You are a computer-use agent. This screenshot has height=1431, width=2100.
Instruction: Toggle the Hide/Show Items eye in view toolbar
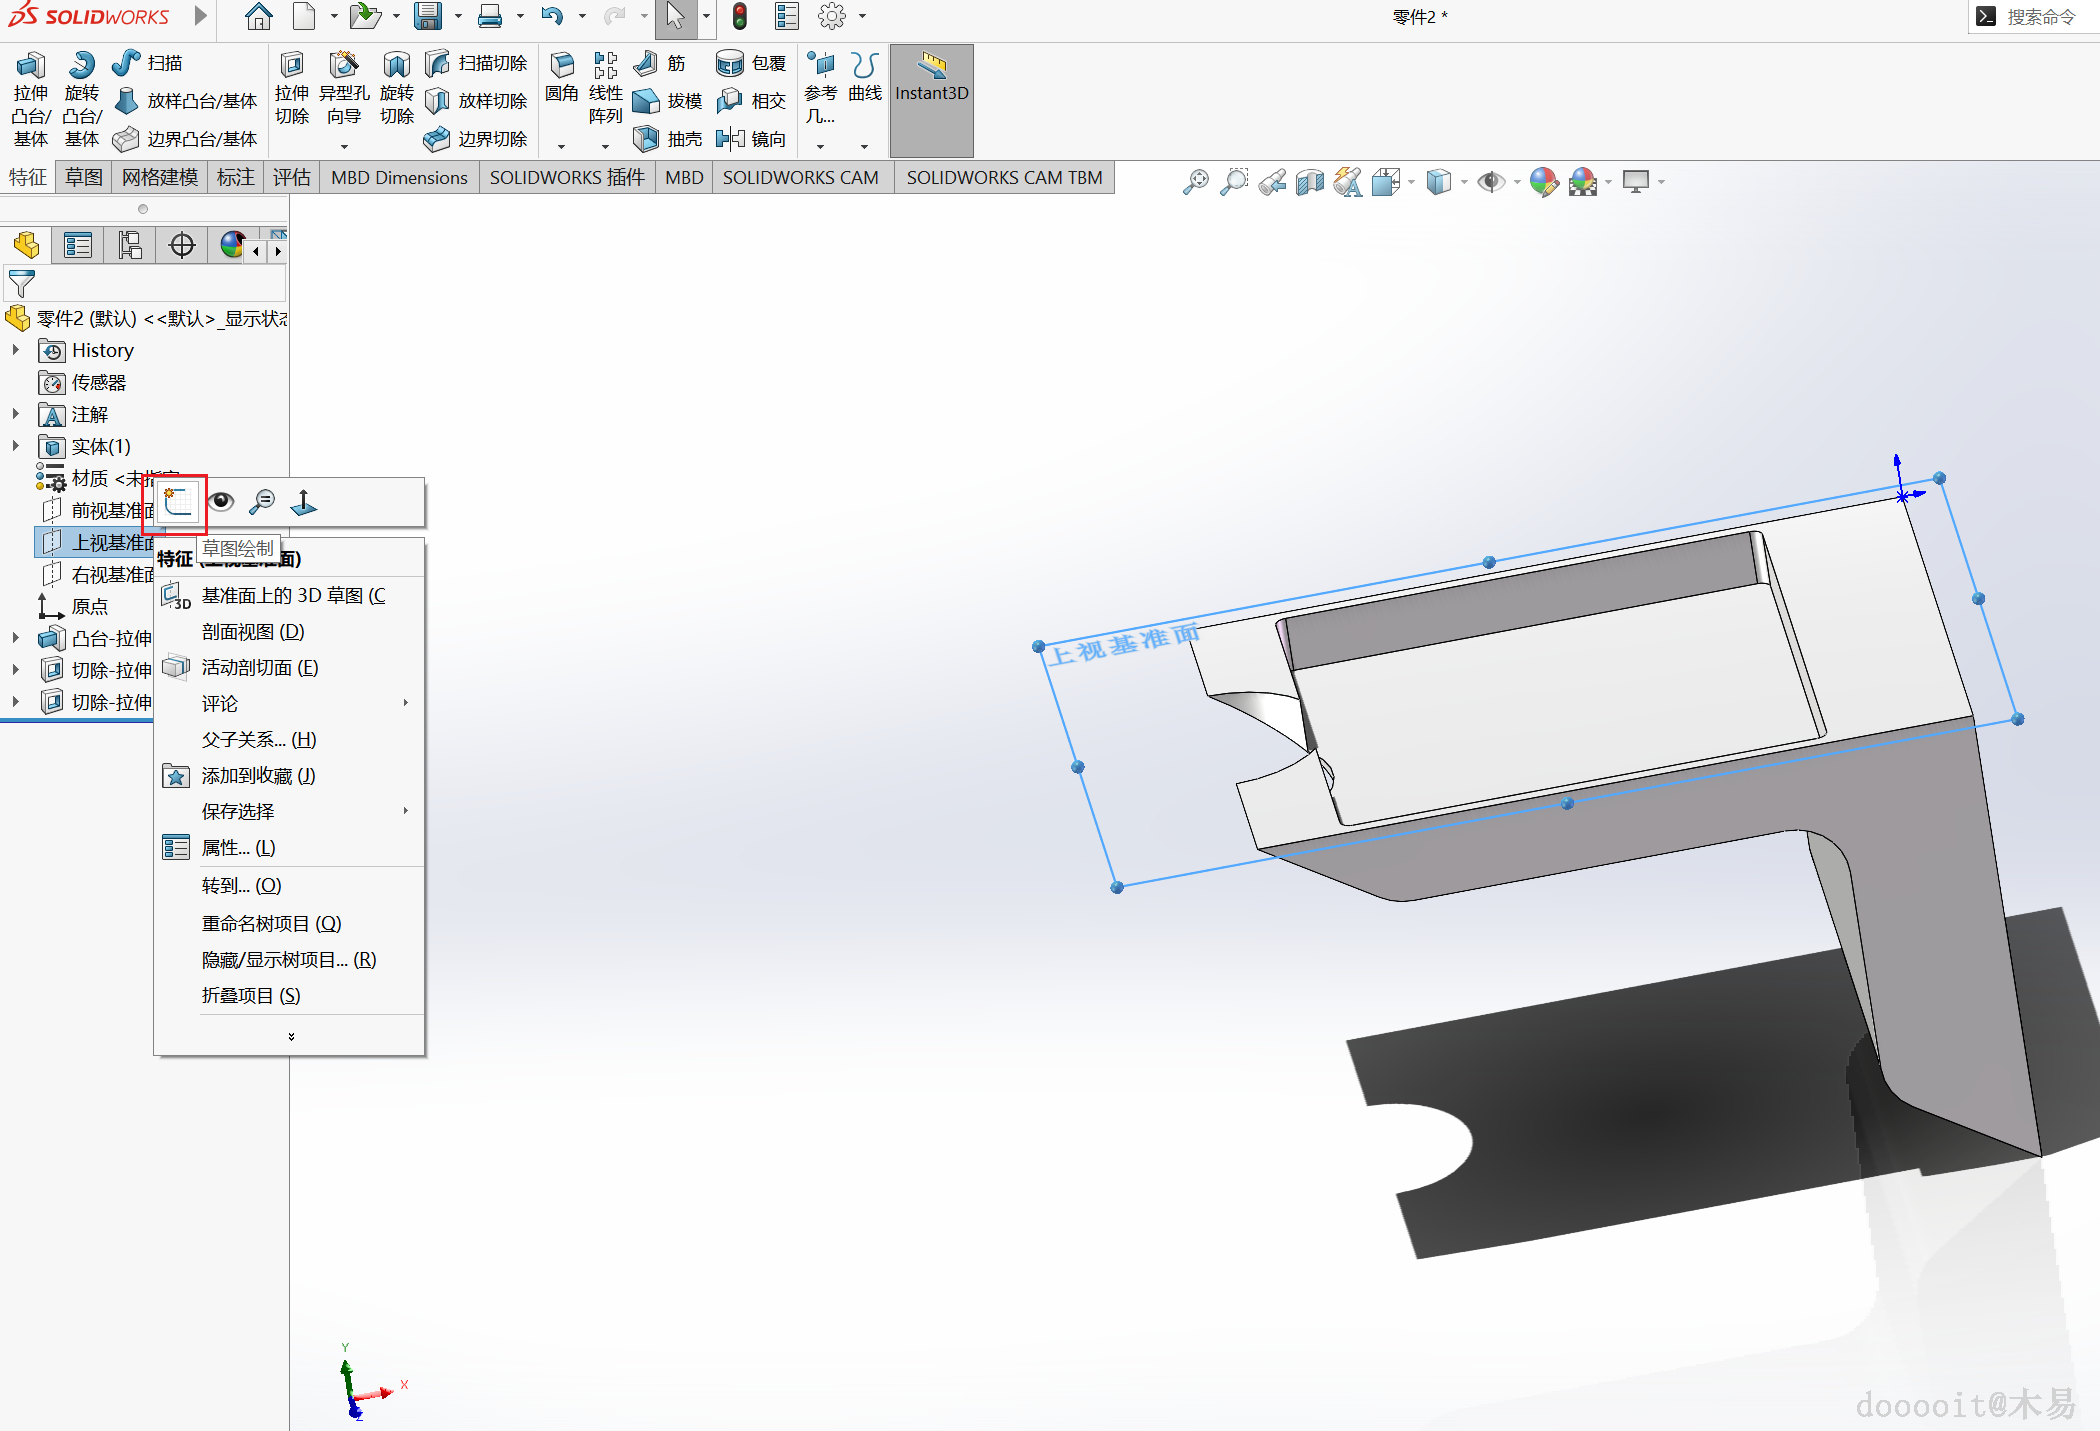coord(1491,182)
